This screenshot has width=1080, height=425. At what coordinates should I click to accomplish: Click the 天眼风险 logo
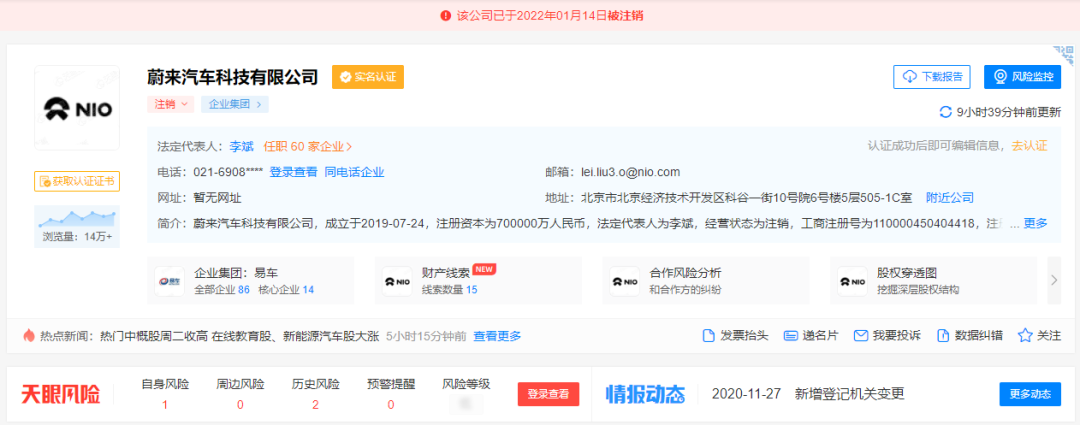pos(61,394)
